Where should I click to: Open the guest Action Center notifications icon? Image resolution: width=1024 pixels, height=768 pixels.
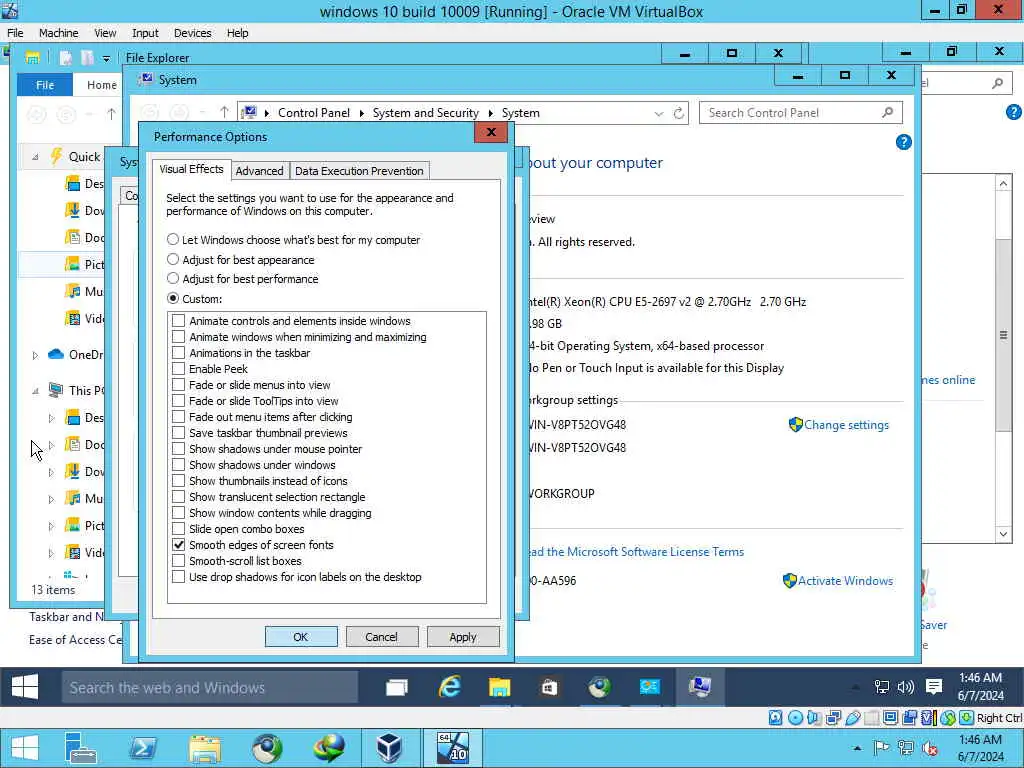point(934,686)
